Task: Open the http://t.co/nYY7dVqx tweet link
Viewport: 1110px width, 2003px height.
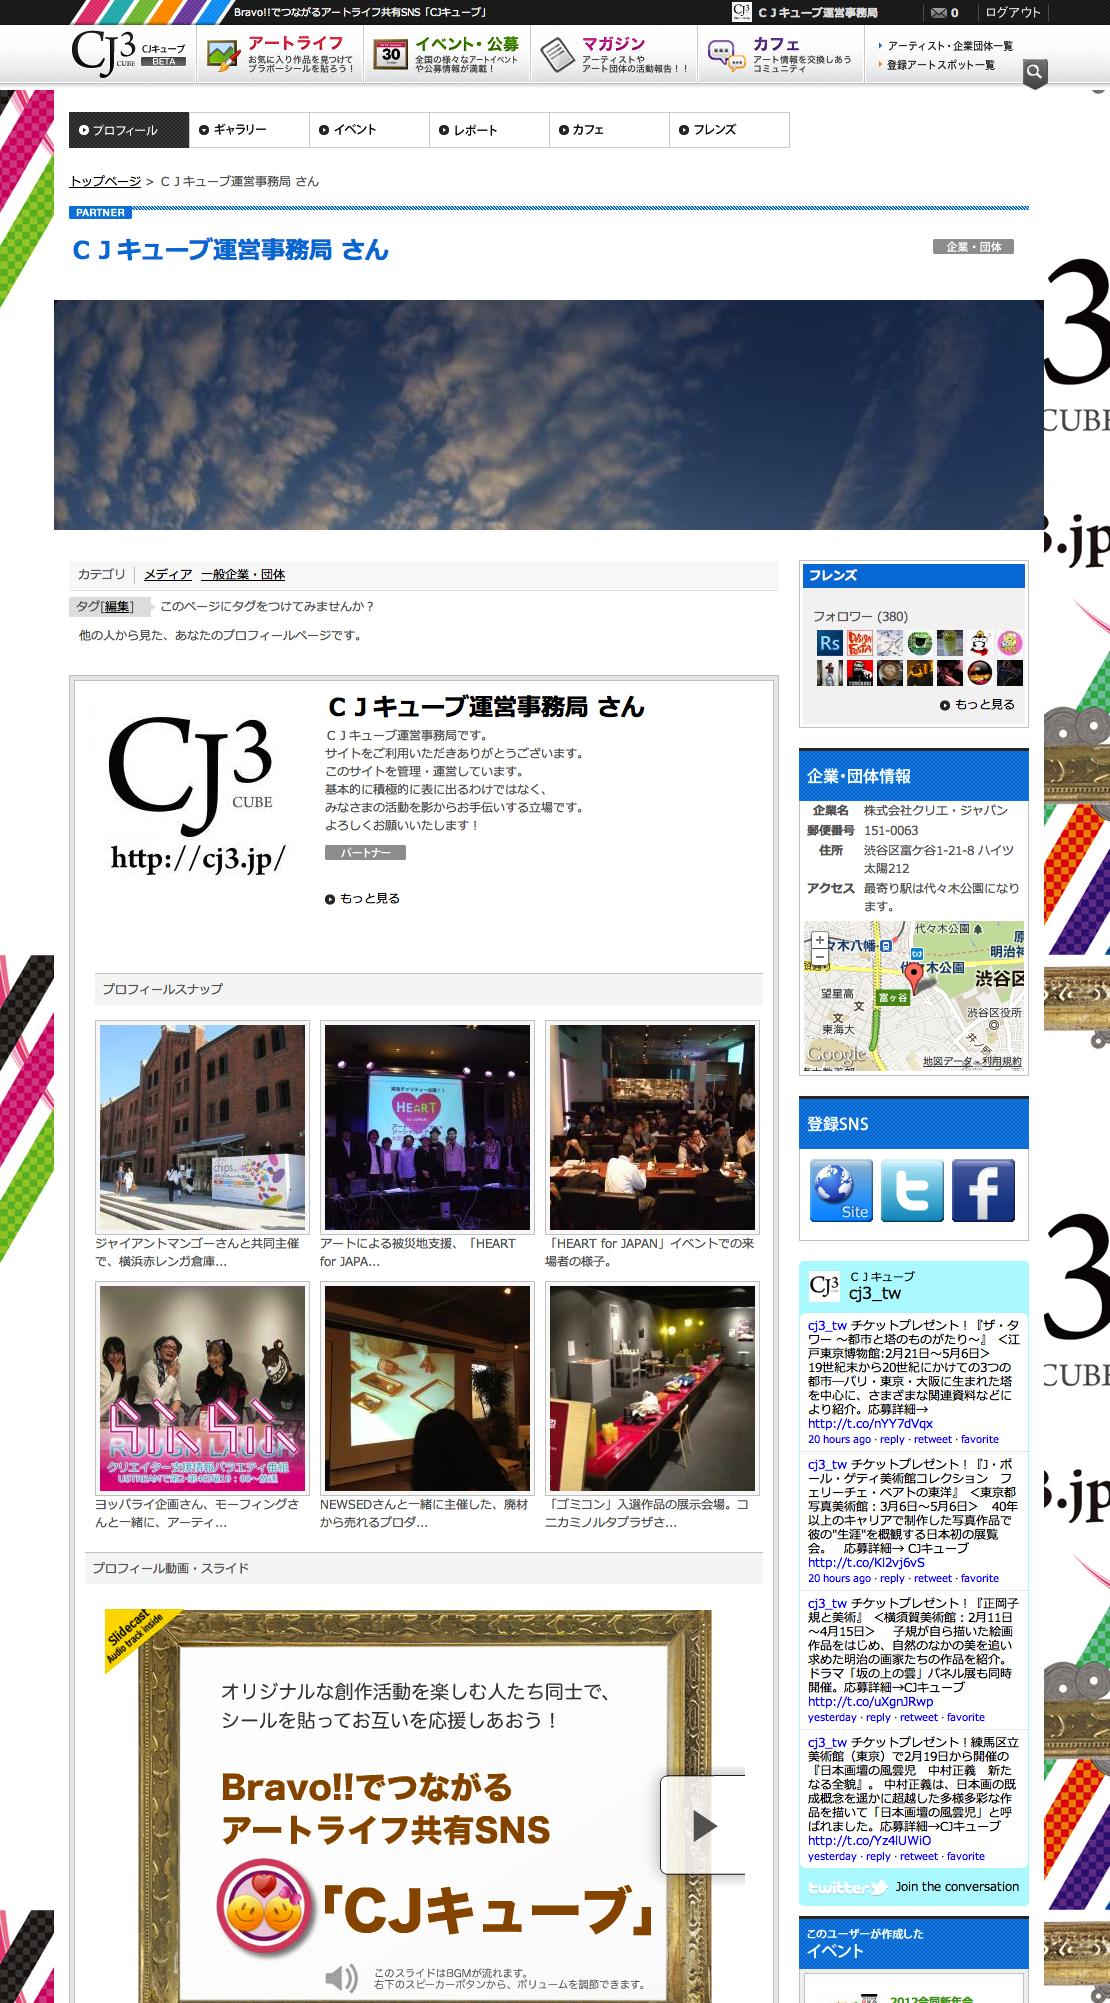Action: click(870, 1423)
